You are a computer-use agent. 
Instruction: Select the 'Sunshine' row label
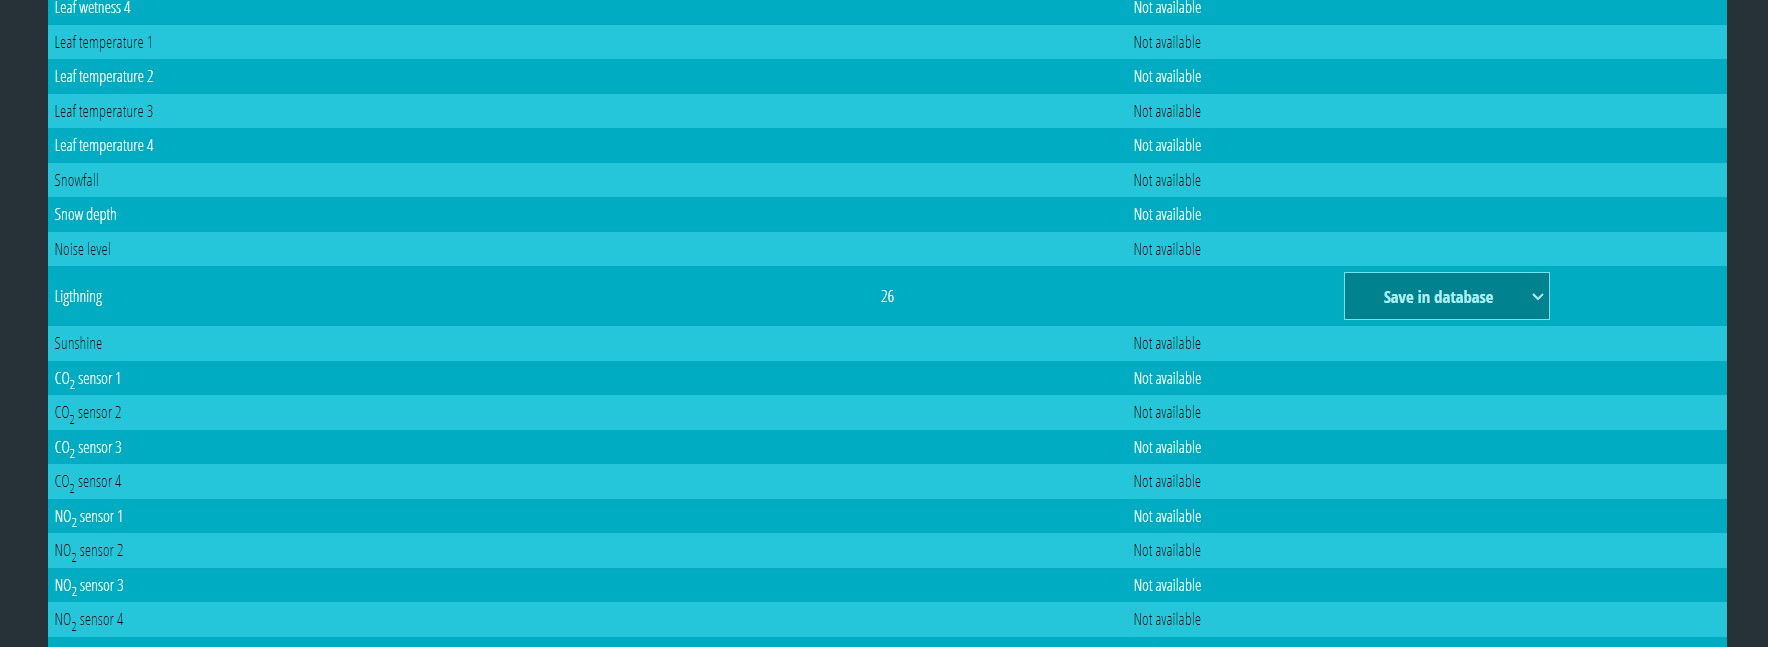tap(78, 343)
